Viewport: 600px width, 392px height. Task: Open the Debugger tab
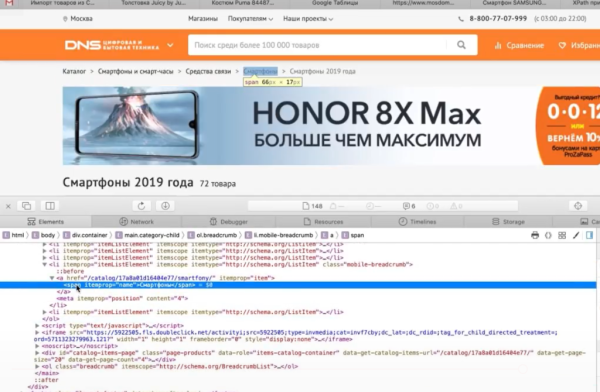(228, 222)
